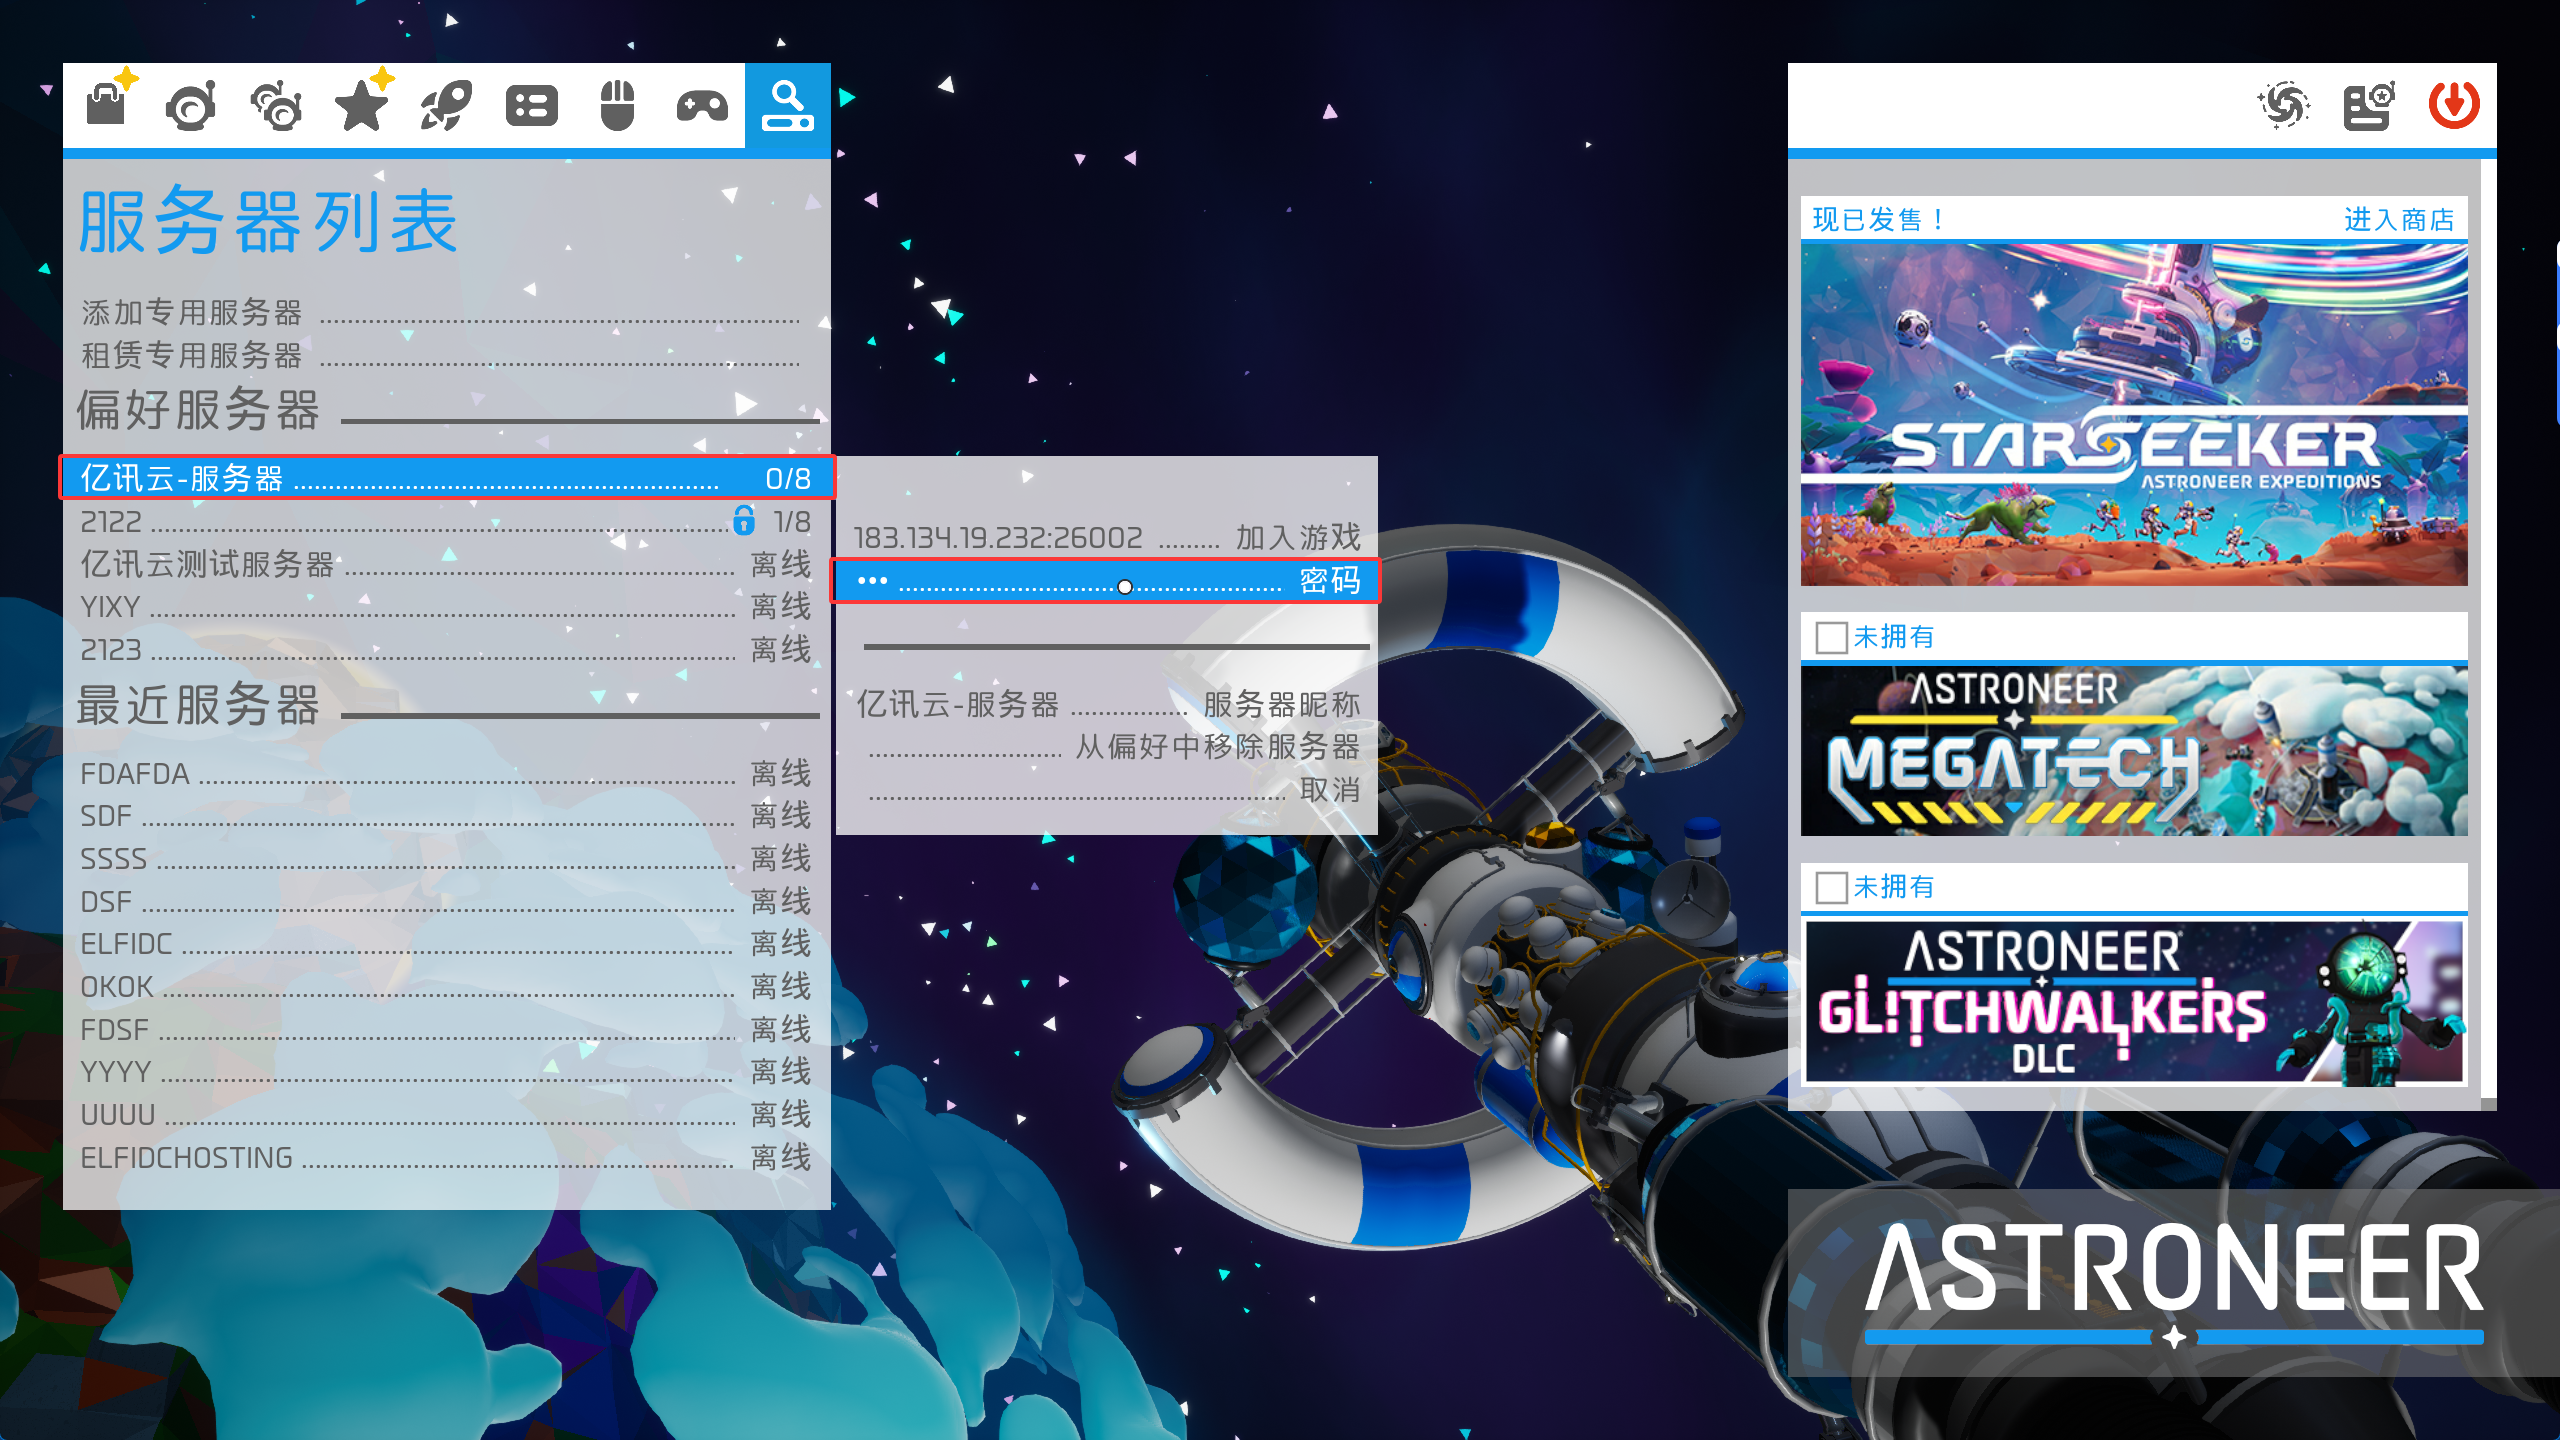Open the mouse controls tab icon

click(x=617, y=106)
